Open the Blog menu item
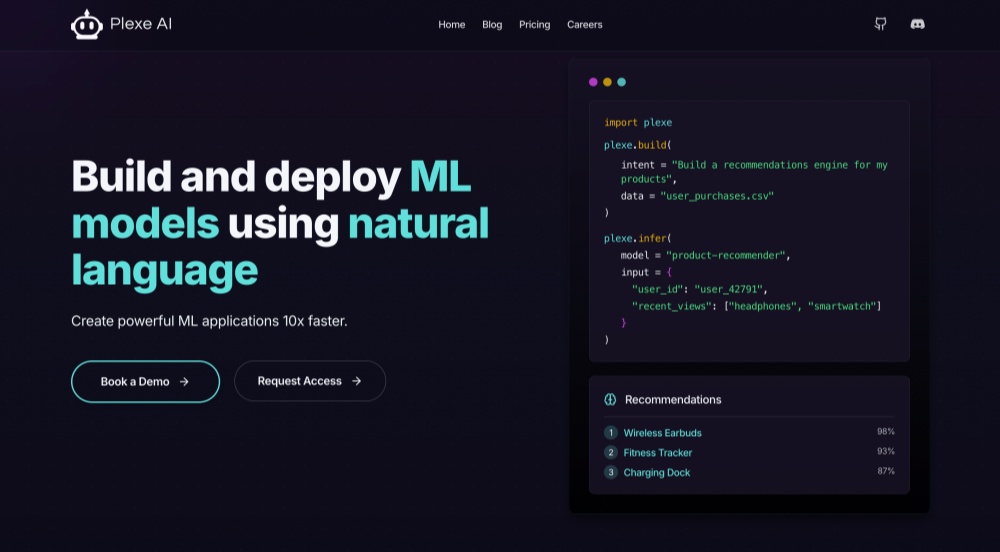The width and height of the screenshot is (1000, 552). point(492,25)
